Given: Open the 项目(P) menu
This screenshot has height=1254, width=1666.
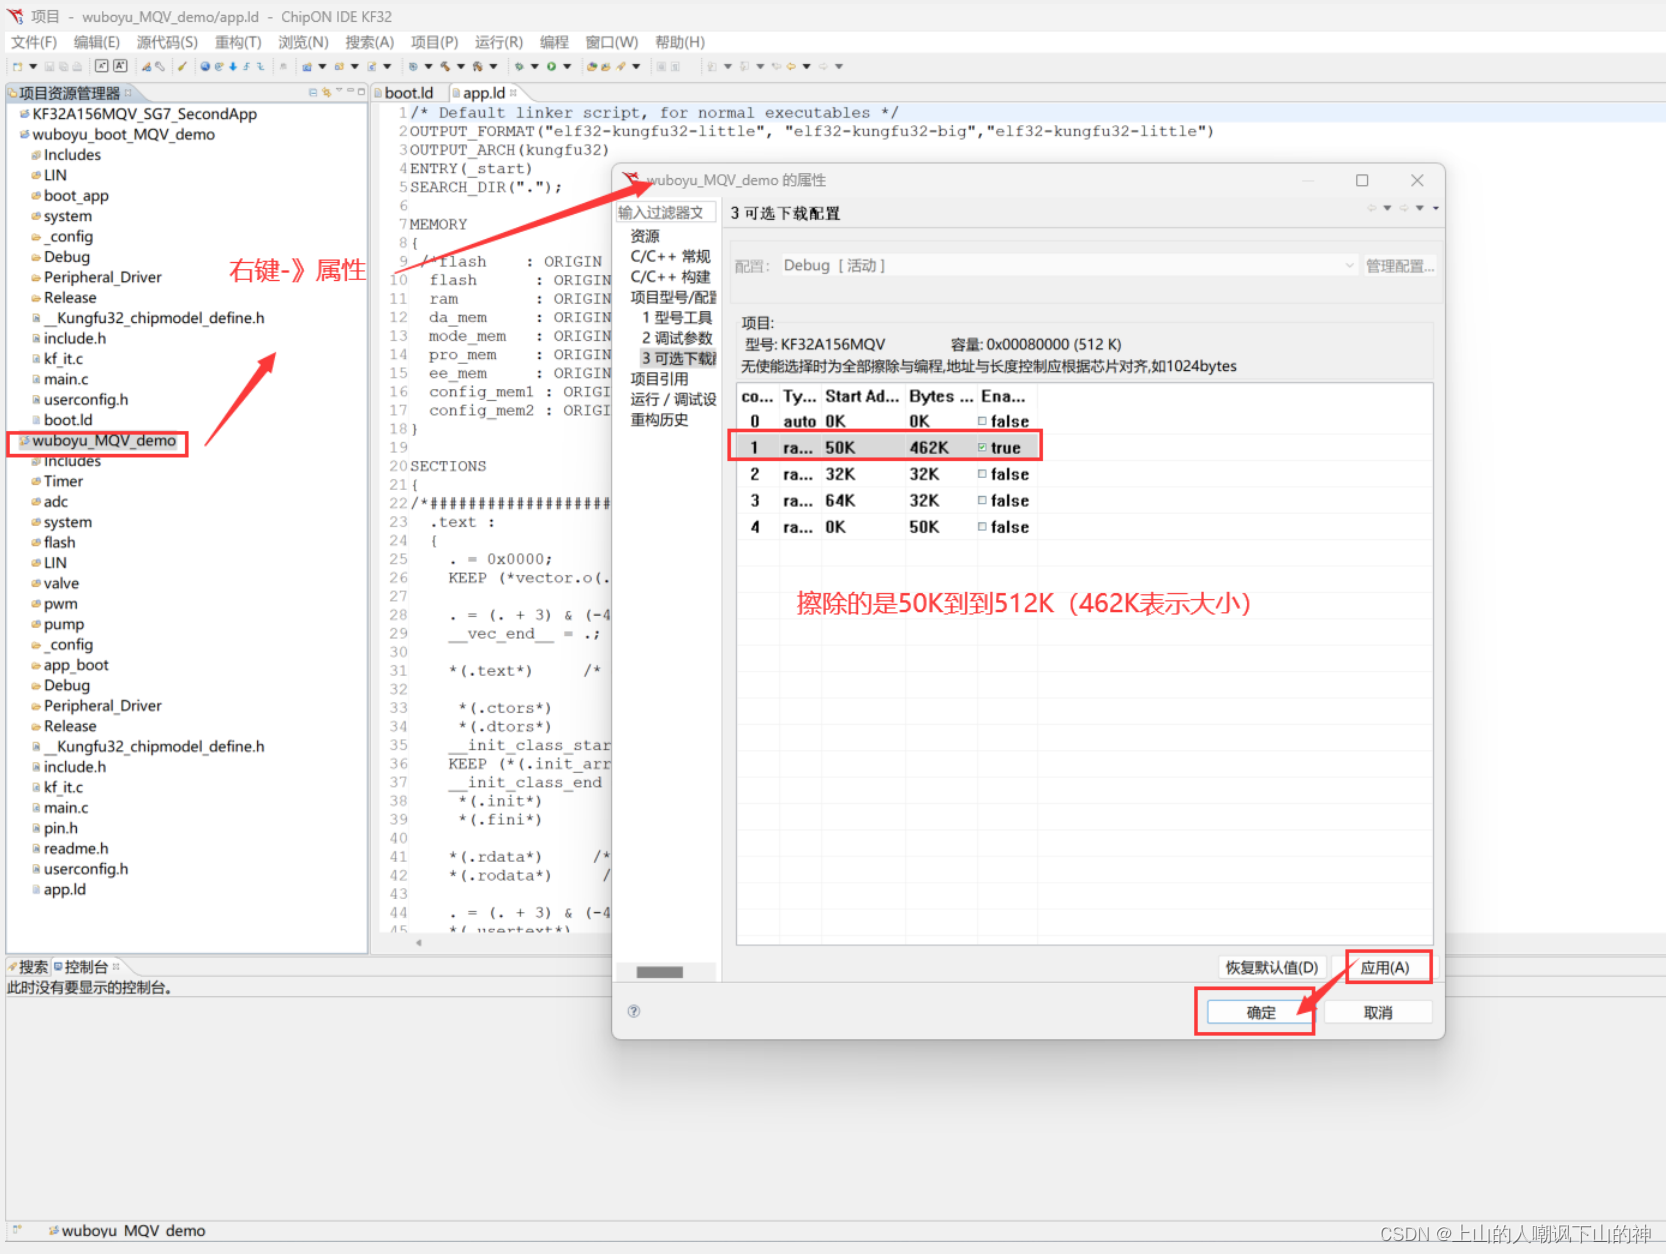Looking at the screenshot, I should 434,42.
